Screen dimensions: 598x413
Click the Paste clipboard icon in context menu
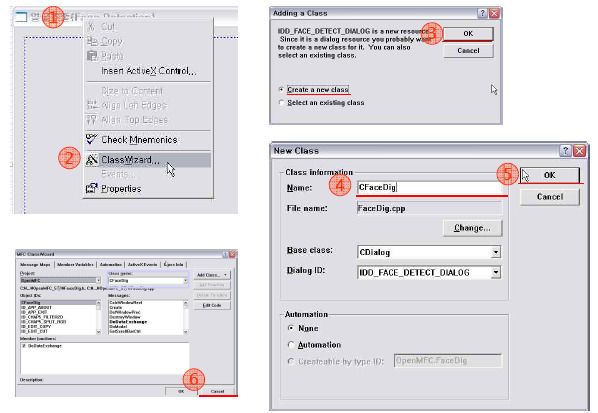(92, 56)
